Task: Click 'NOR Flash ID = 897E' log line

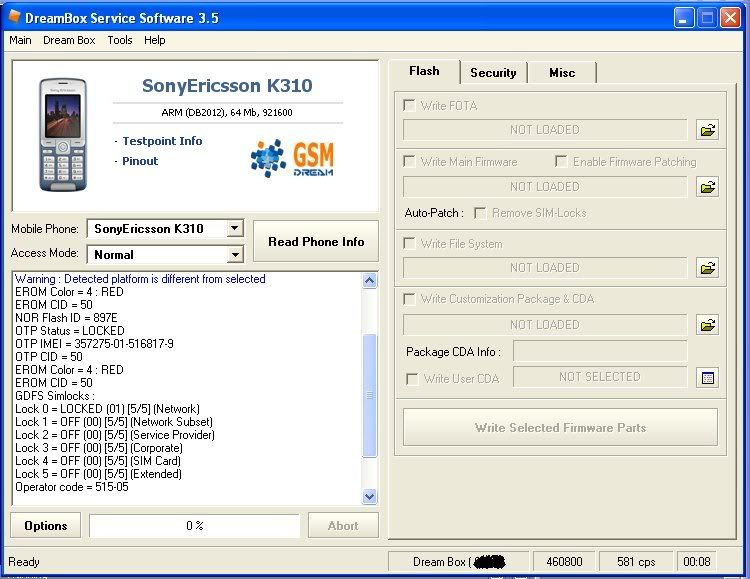Action: (66, 318)
